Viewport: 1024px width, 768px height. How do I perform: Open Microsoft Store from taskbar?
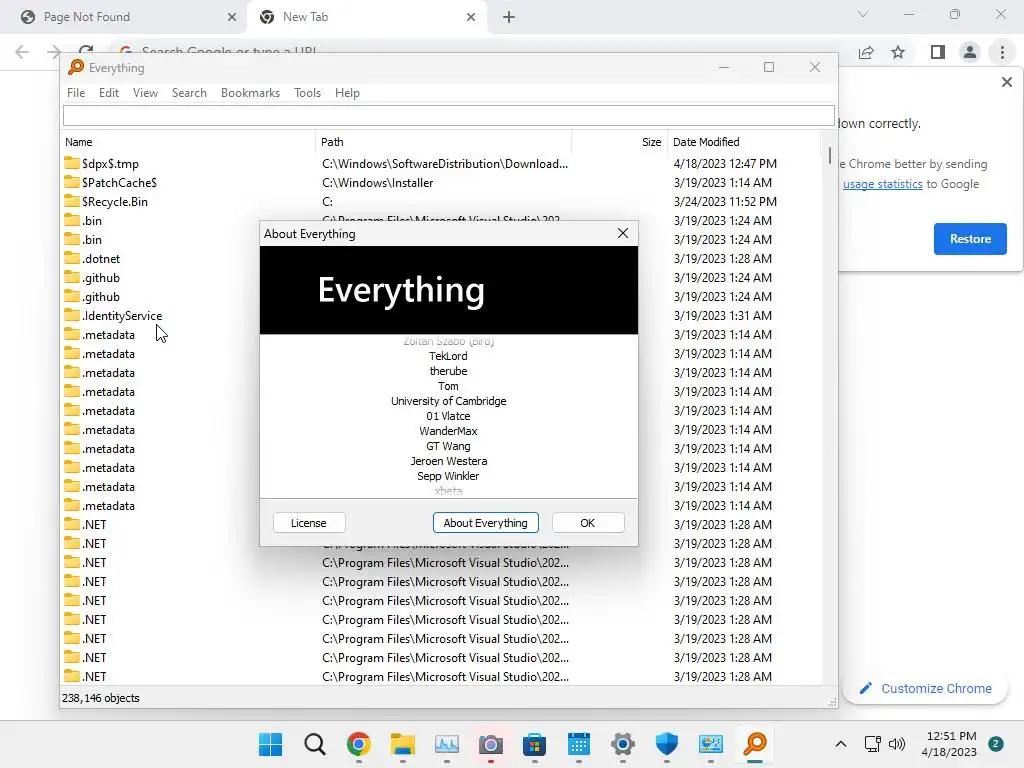[x=534, y=744]
